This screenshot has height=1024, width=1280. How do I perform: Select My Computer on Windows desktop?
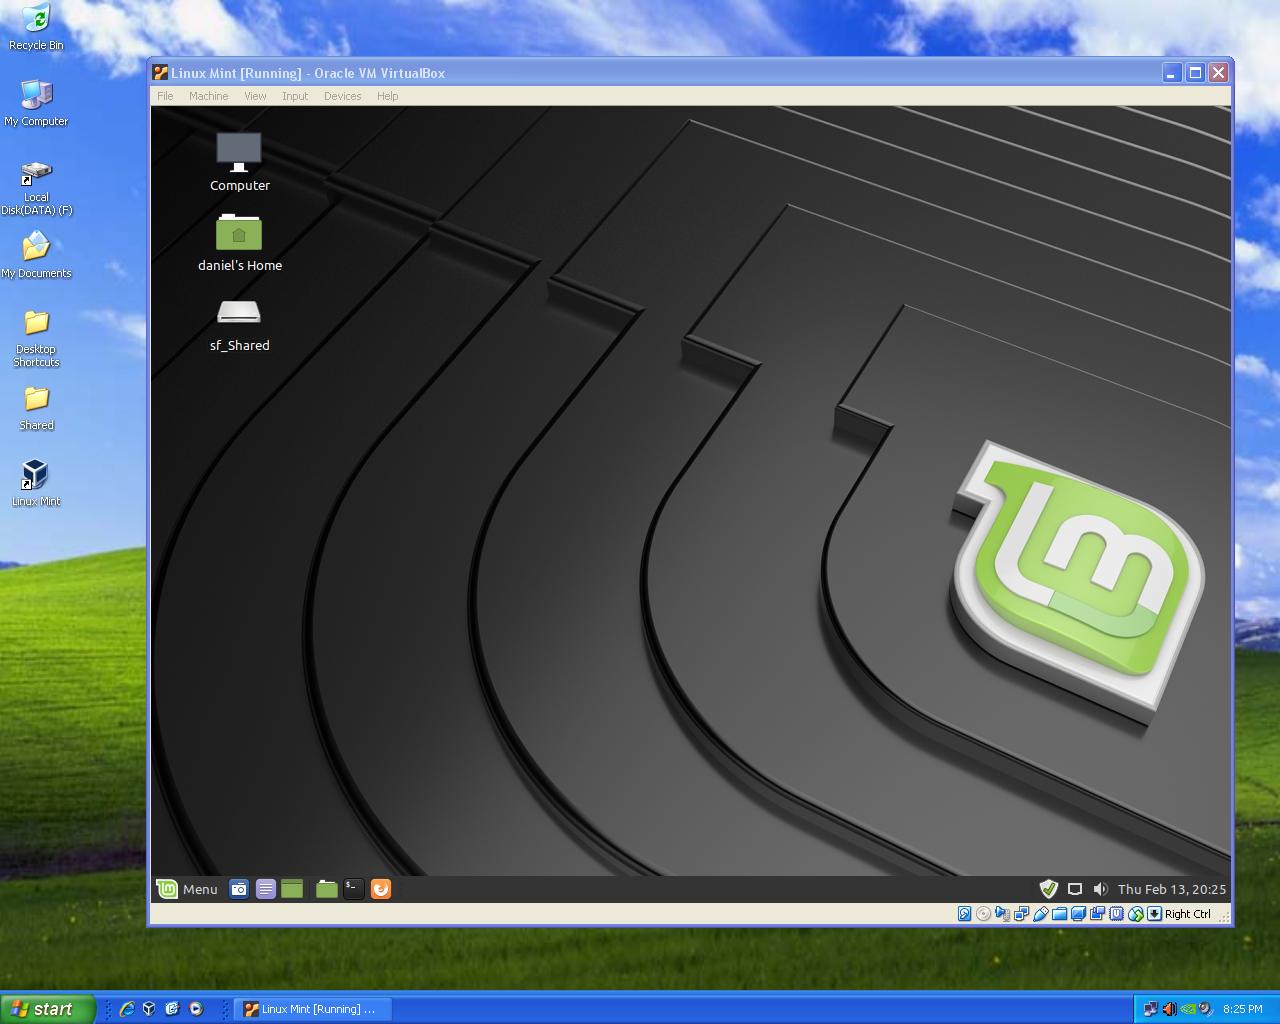[36, 103]
